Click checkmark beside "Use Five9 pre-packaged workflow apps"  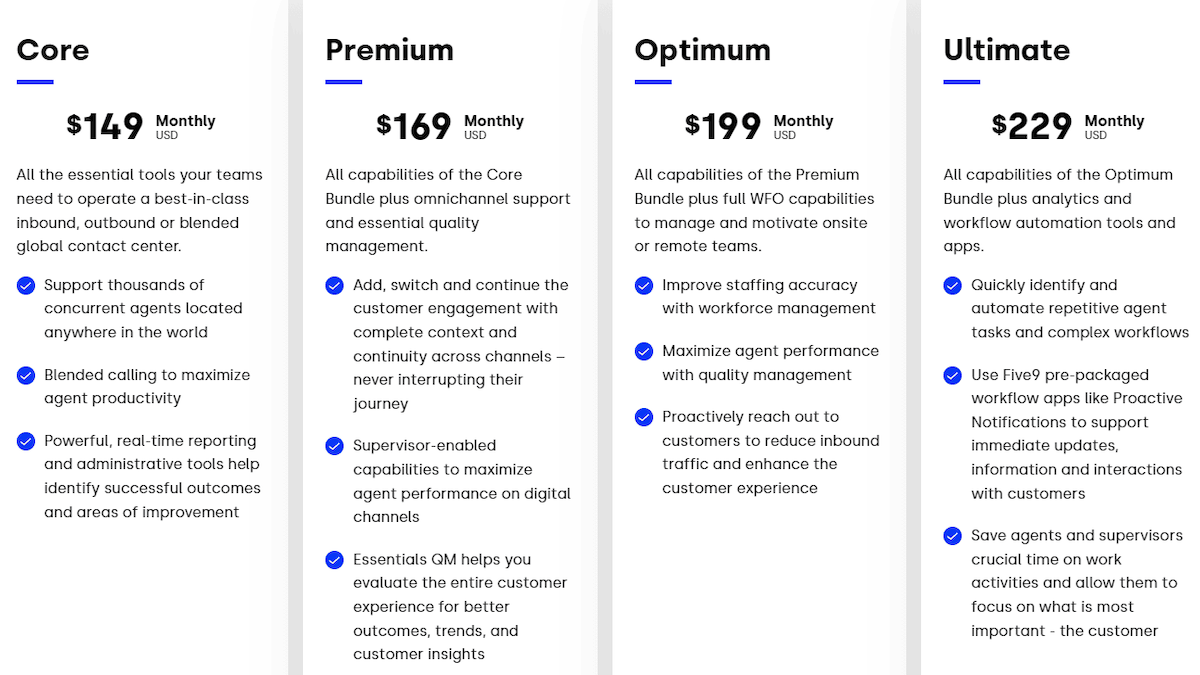click(953, 376)
